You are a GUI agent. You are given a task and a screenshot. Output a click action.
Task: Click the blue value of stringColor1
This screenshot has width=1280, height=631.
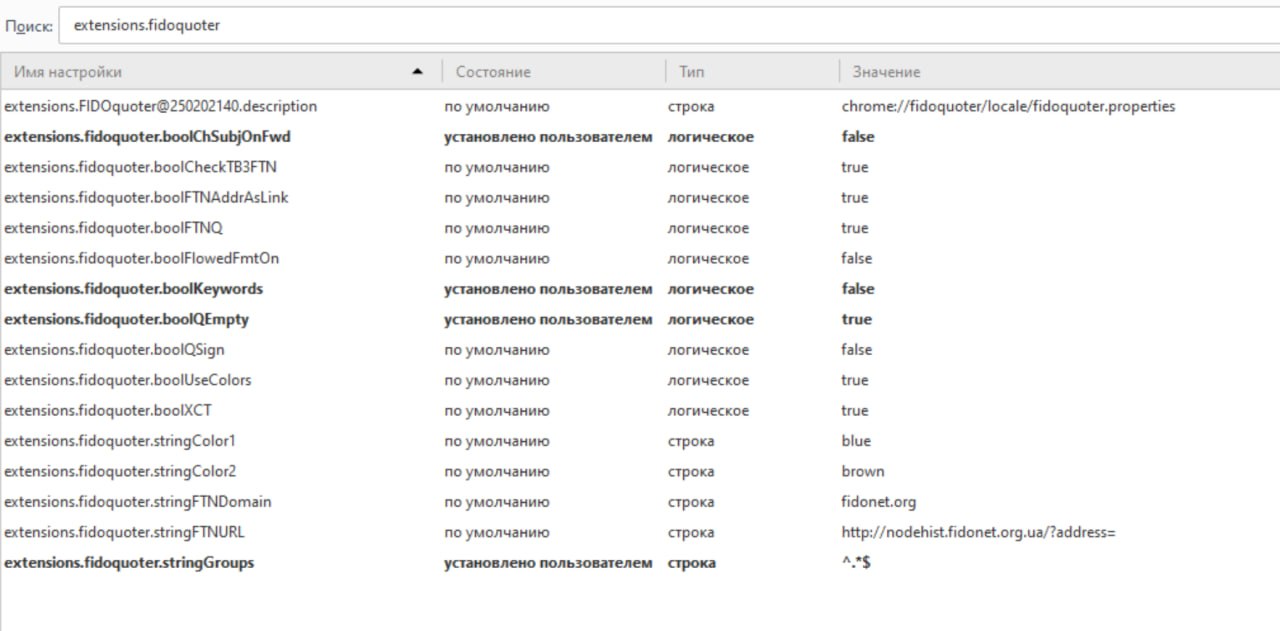[x=856, y=441]
